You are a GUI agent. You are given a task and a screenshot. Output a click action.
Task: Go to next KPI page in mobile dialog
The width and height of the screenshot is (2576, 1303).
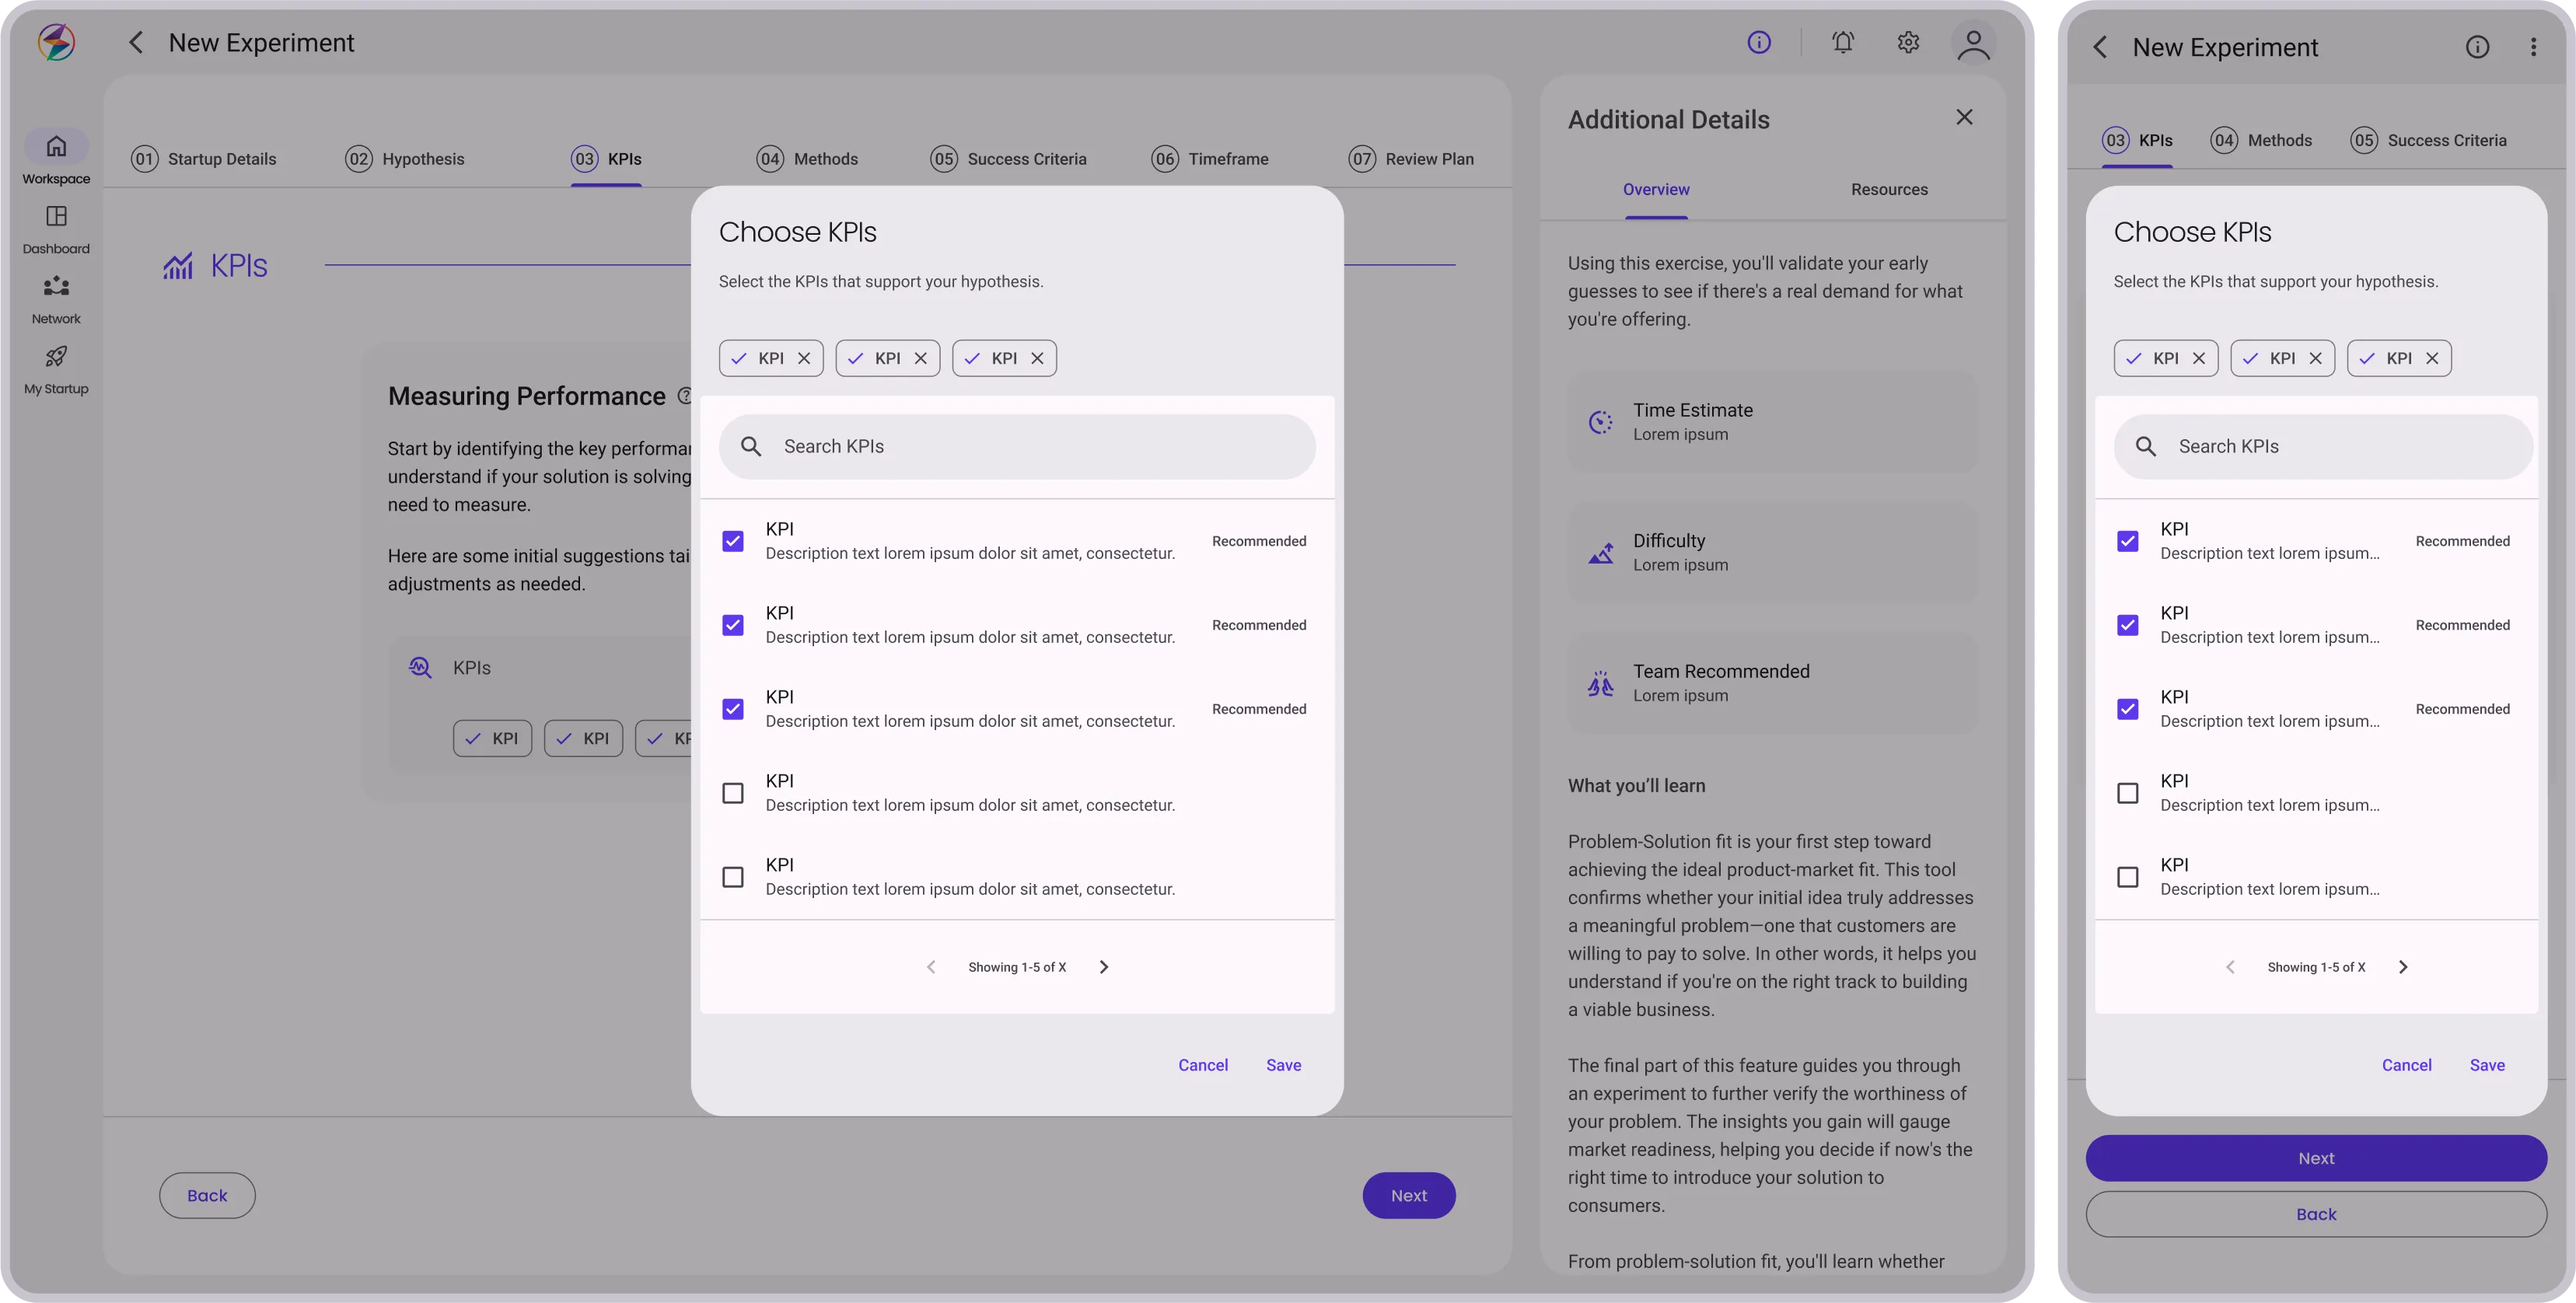[2403, 967]
